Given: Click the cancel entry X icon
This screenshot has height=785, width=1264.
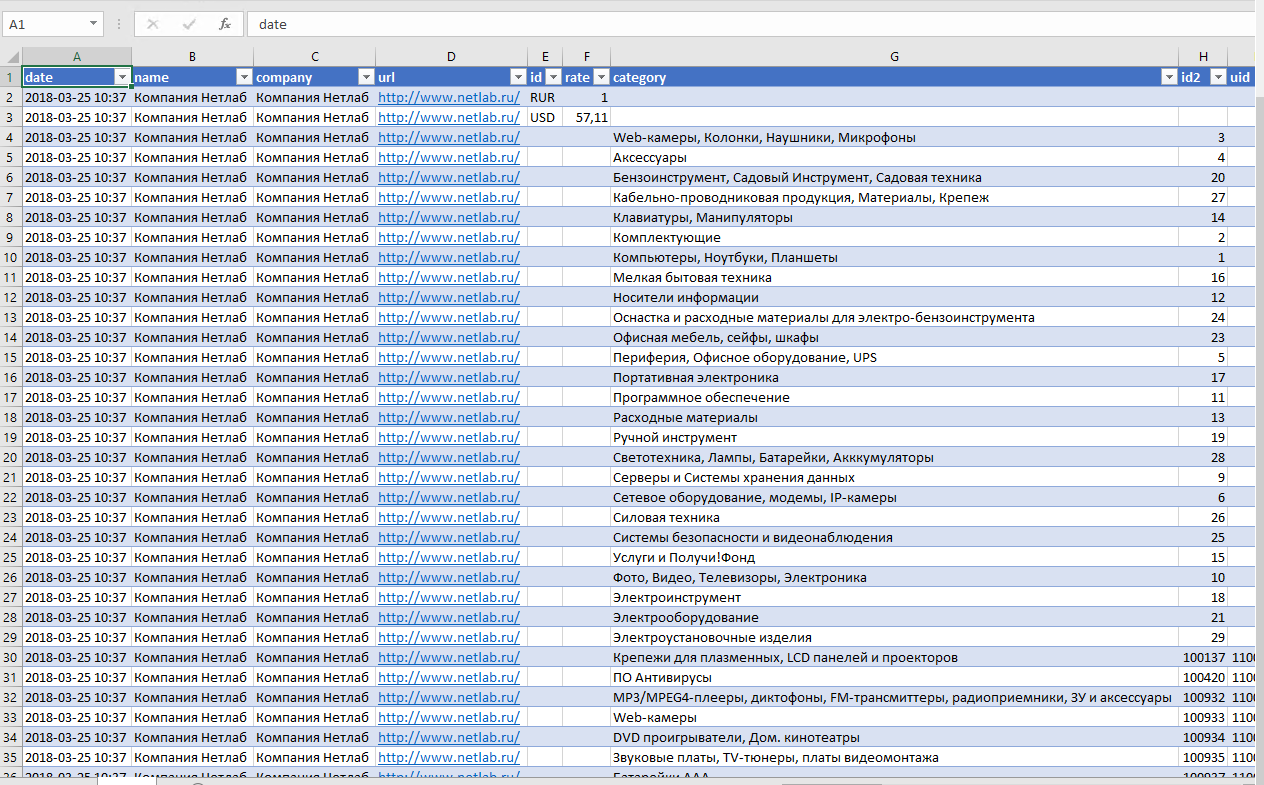Looking at the screenshot, I should click(153, 24).
